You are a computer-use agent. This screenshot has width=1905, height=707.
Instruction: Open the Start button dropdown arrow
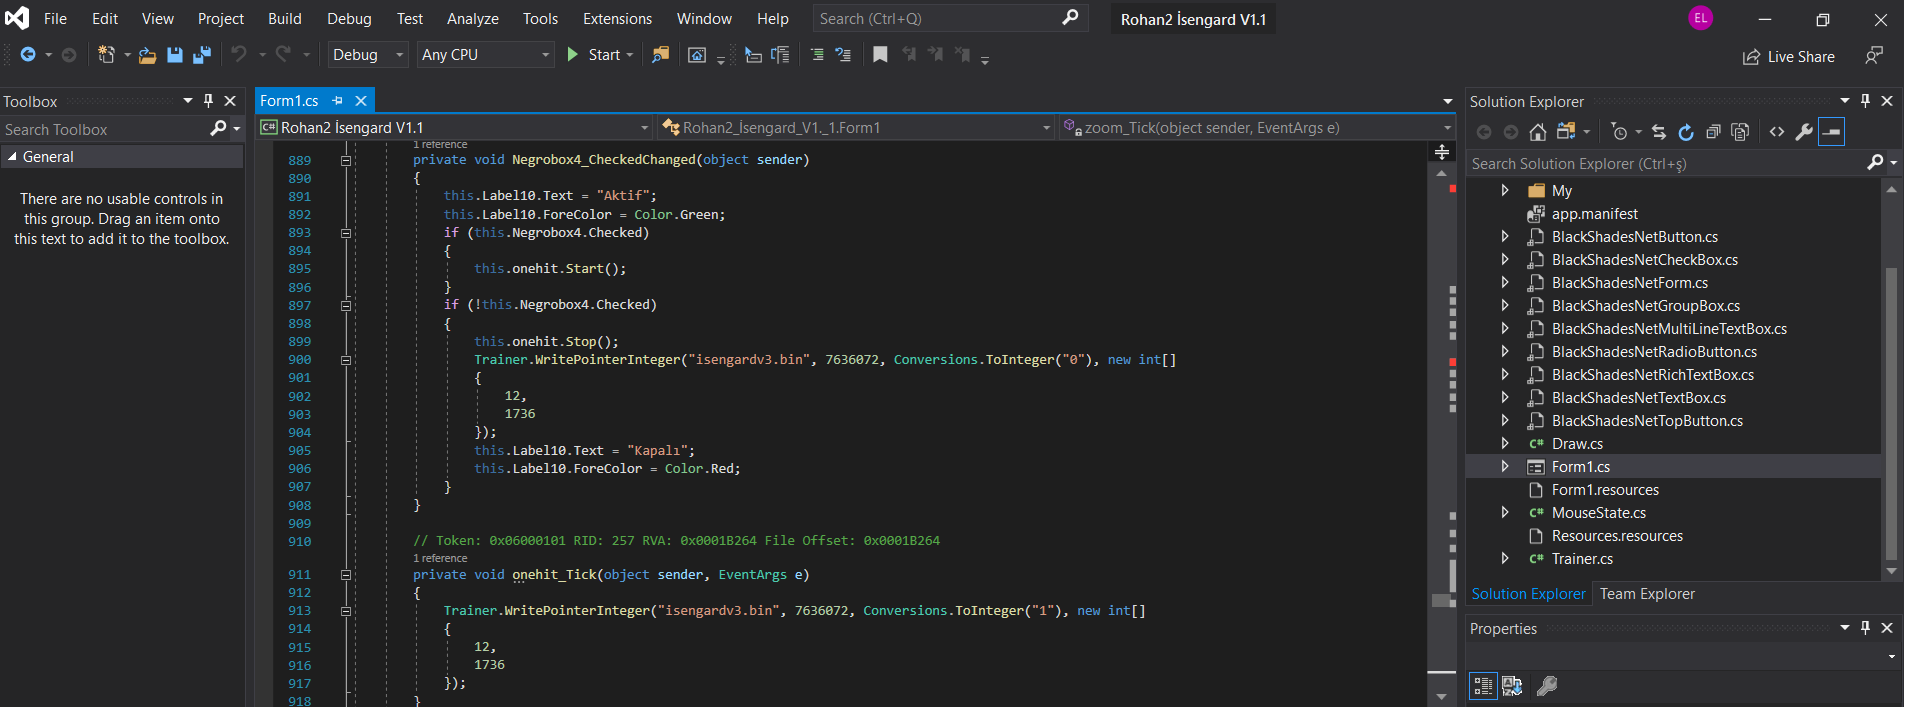[630, 55]
